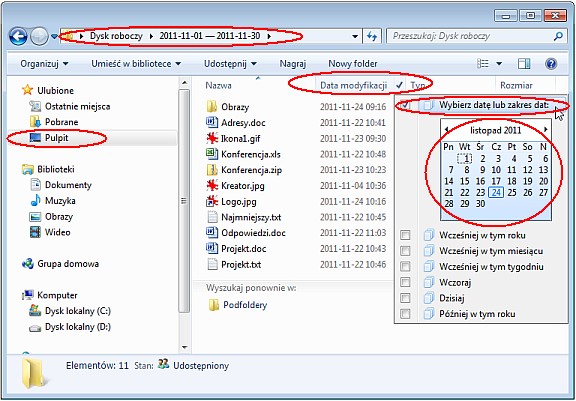Open the Organizuj dropdown menu

click(44, 64)
